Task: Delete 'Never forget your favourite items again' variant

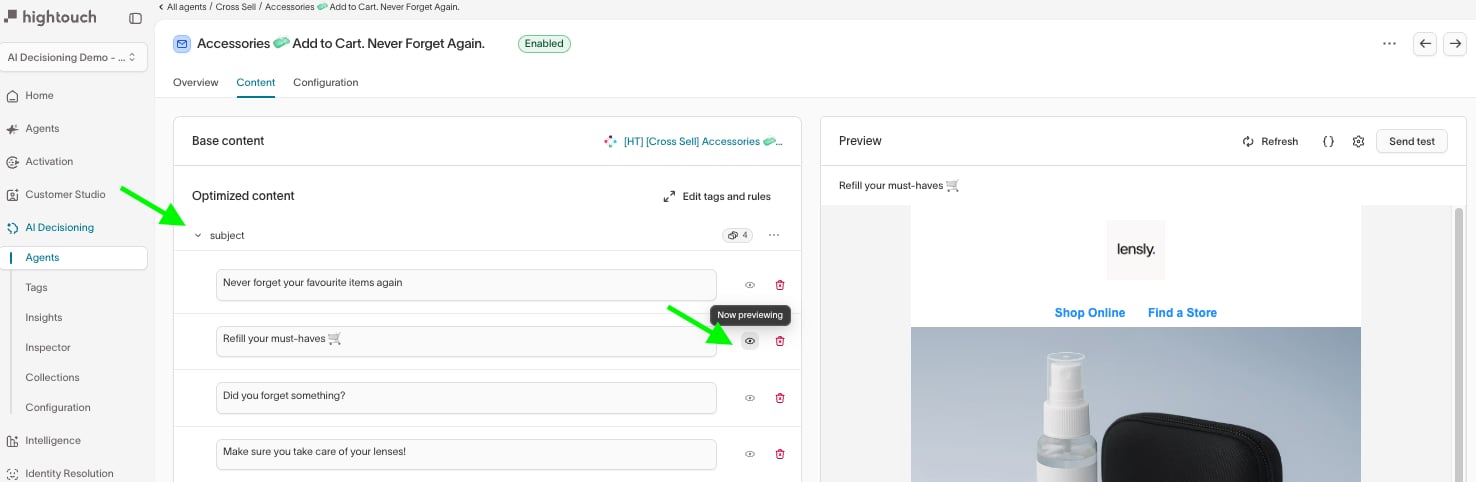Action: [x=780, y=285]
